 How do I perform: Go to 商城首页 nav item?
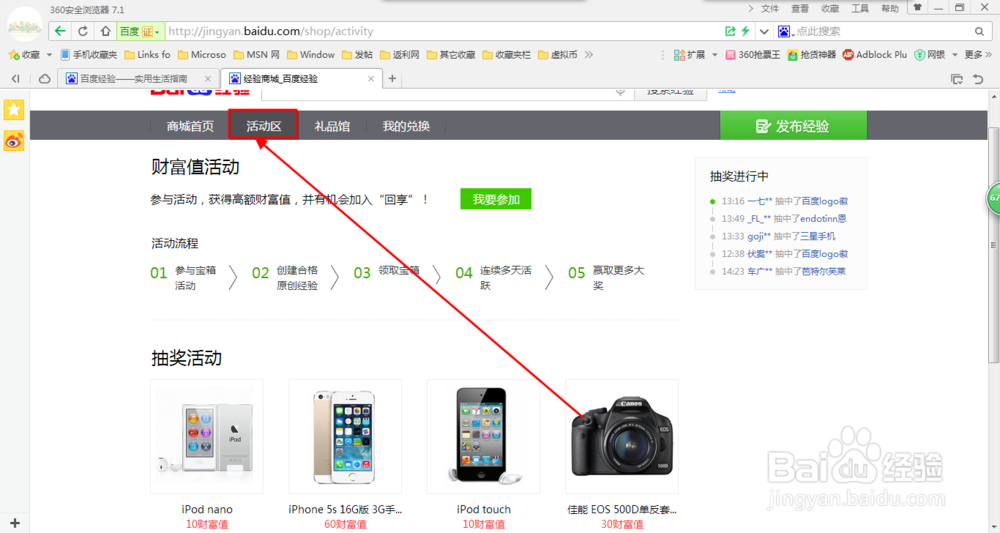(x=190, y=126)
